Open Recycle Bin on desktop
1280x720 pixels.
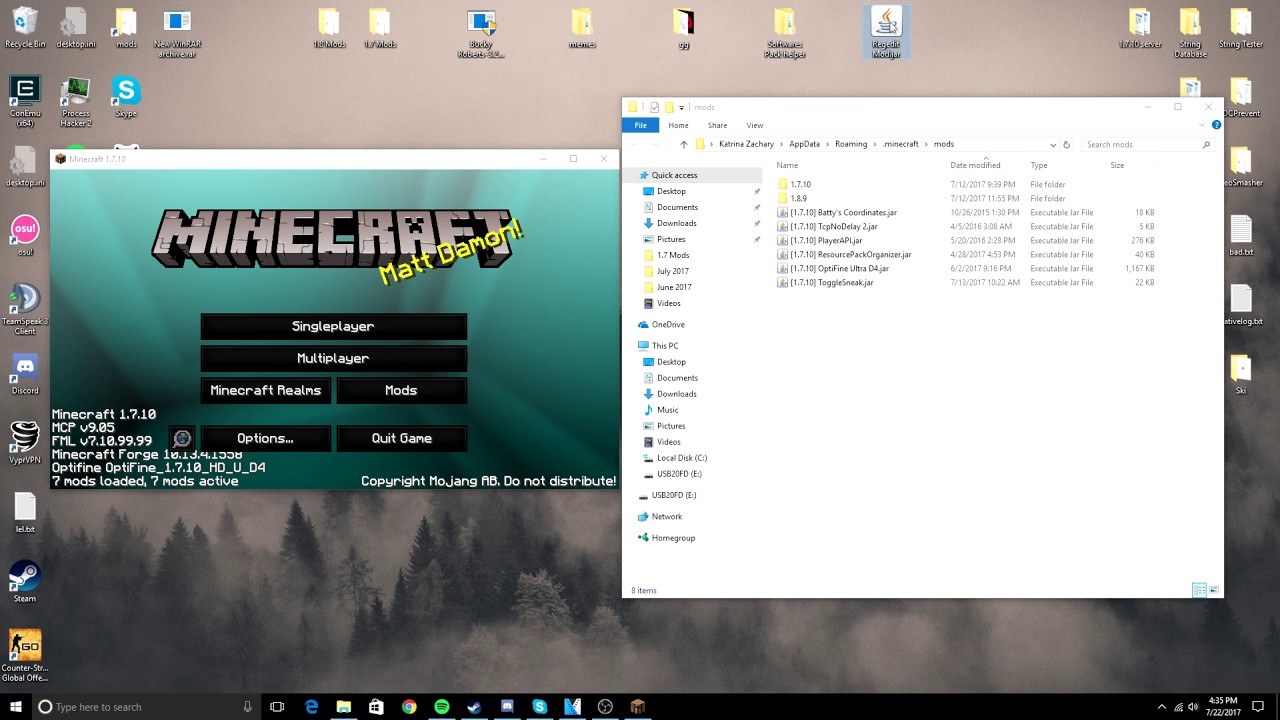[25, 27]
